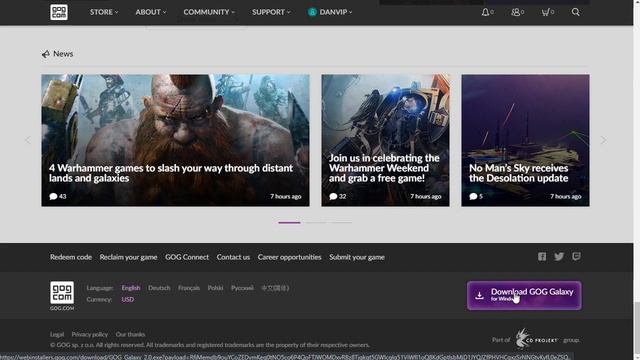Click the comments icon with 43

coord(53,196)
